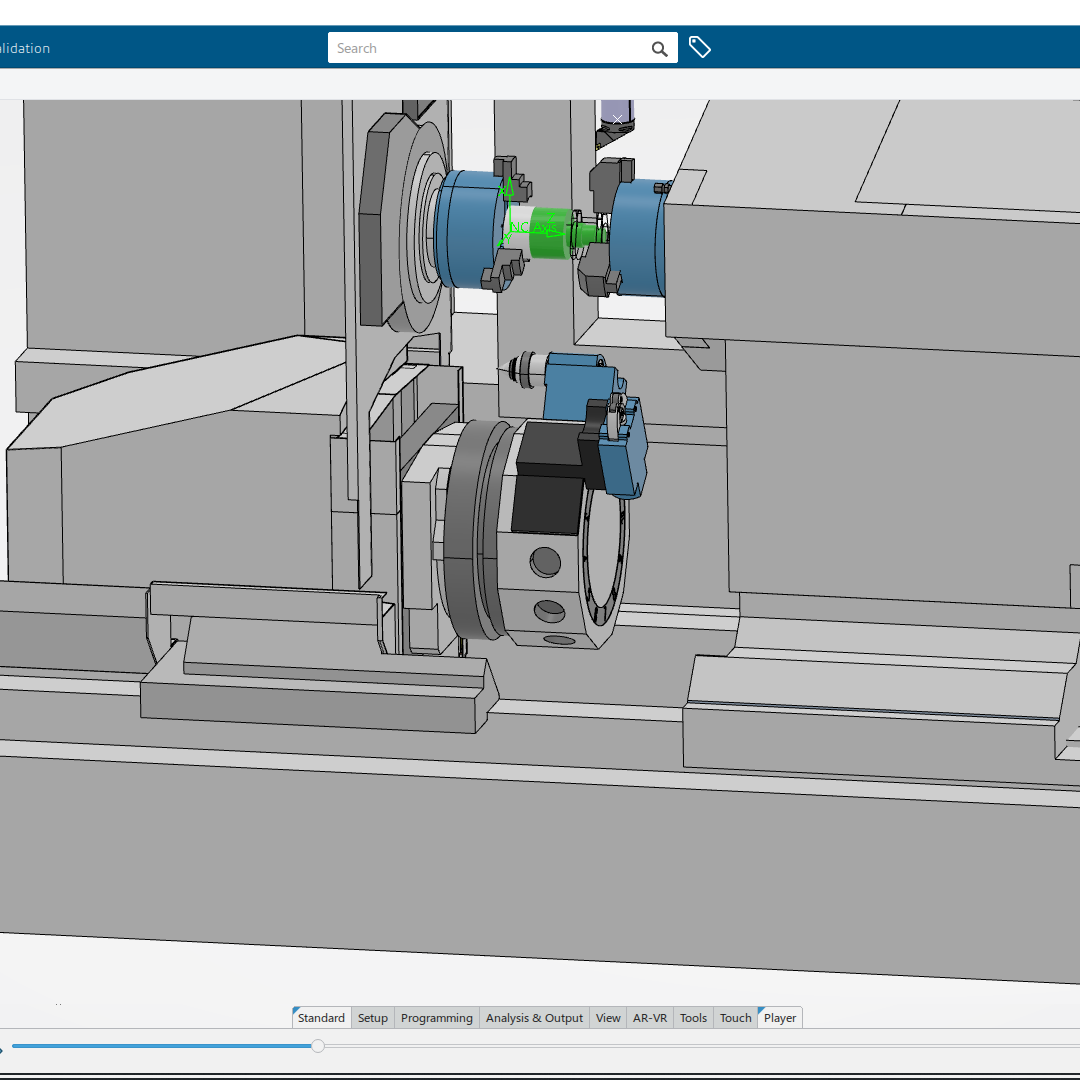Click the tag icon beside search

coord(700,47)
